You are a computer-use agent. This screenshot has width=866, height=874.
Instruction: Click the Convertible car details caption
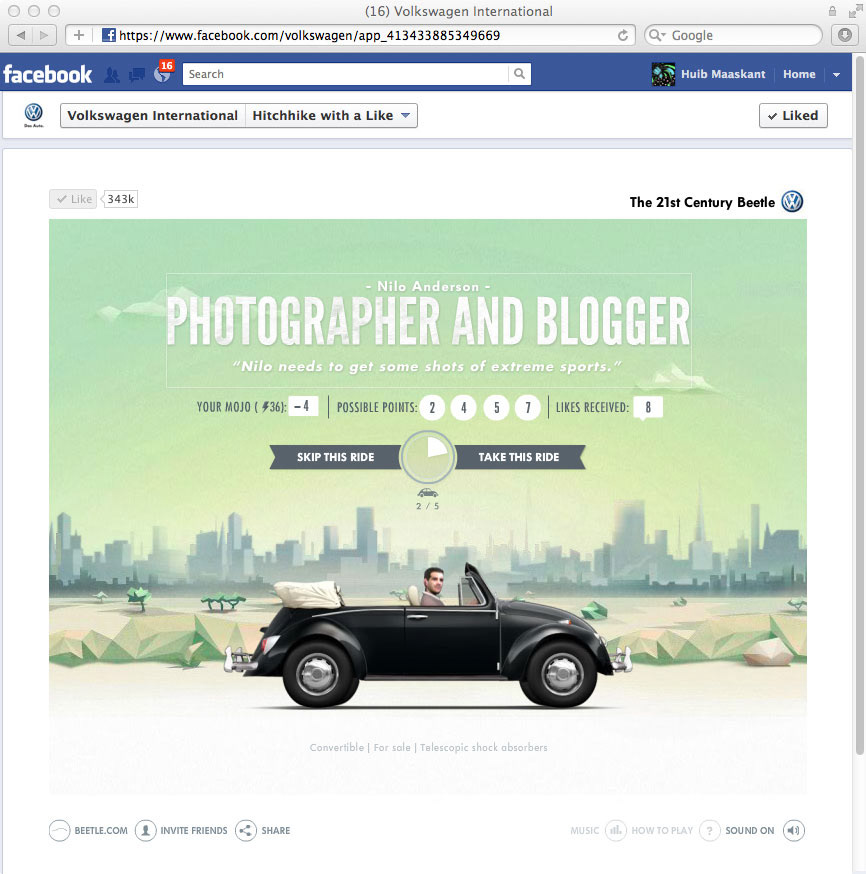click(429, 747)
